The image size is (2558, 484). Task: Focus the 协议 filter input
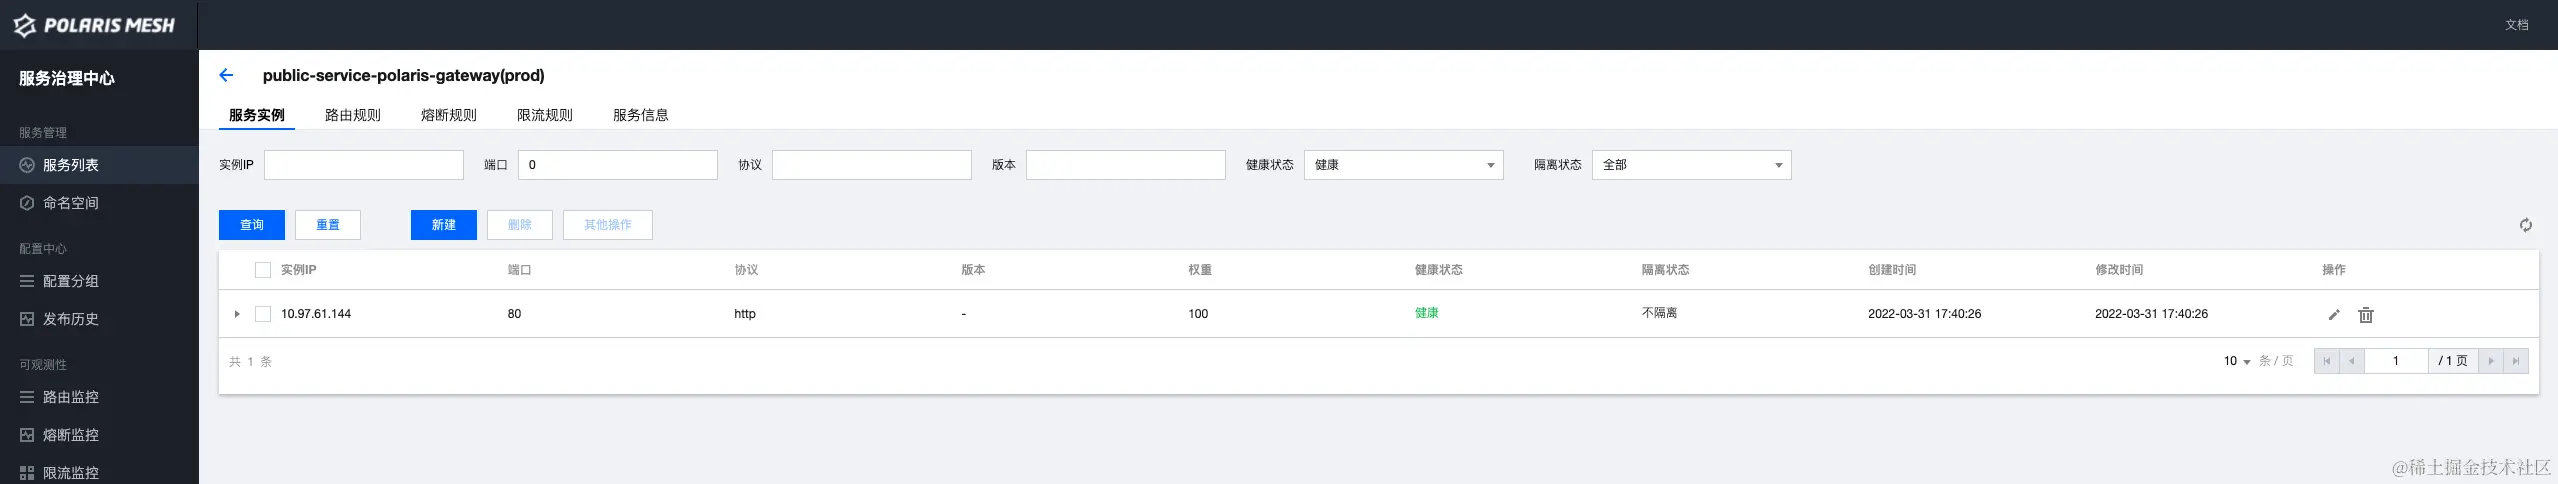(872, 165)
